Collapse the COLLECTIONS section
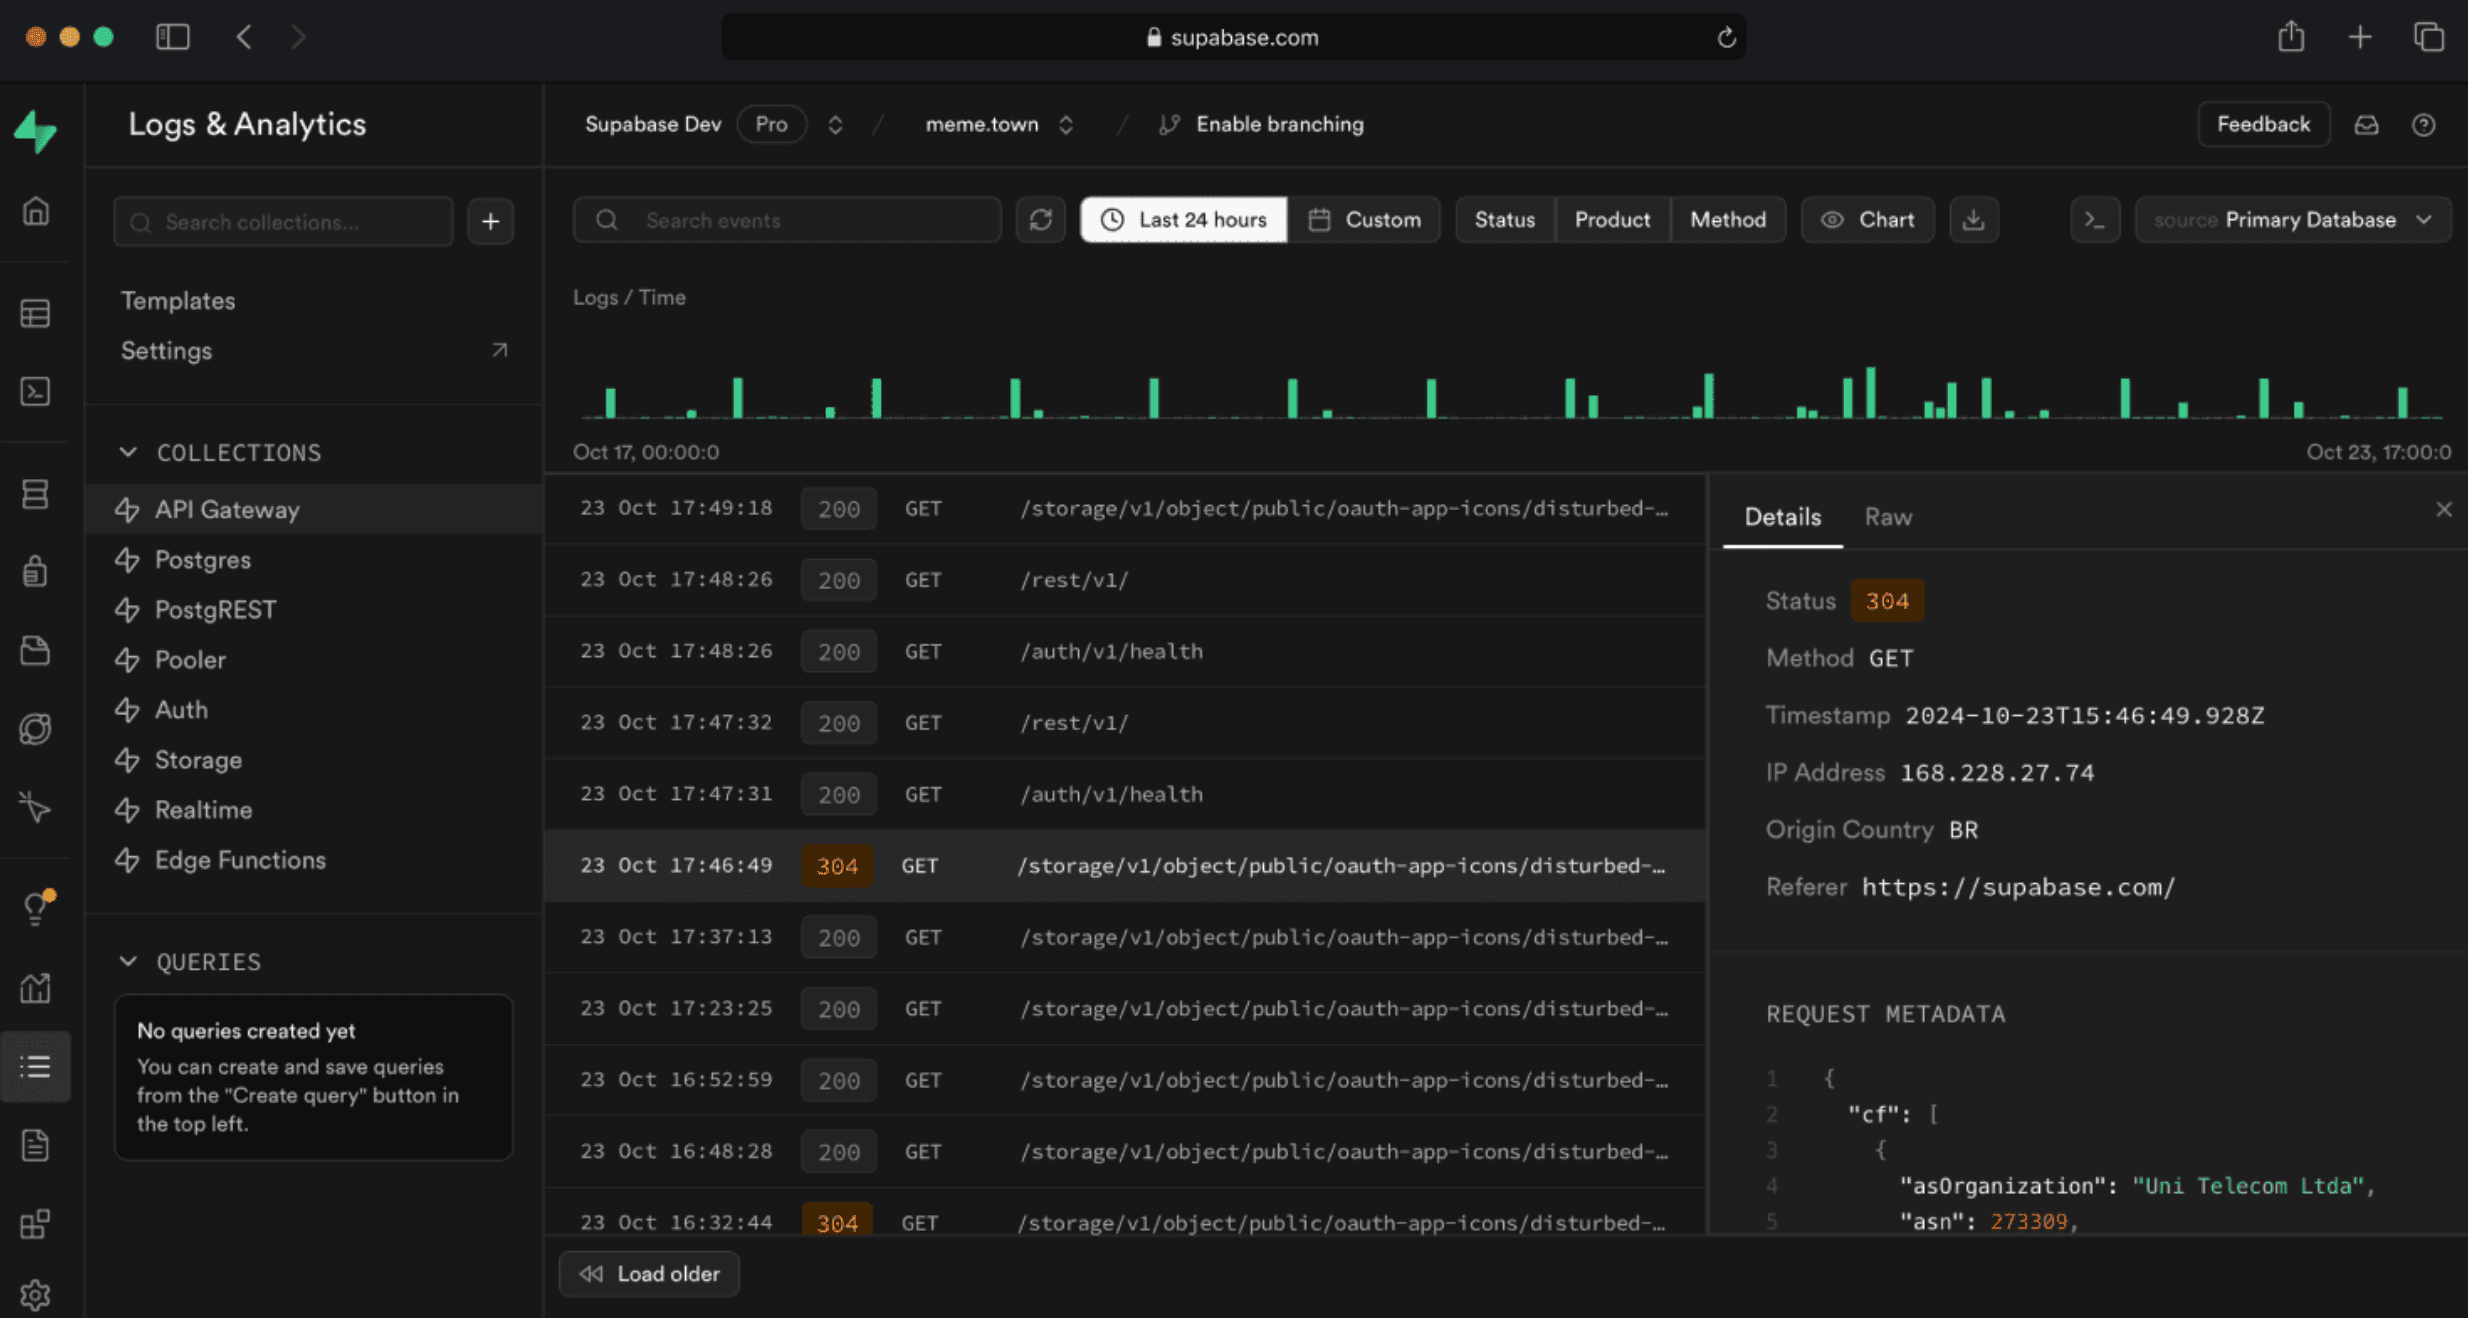 220,453
